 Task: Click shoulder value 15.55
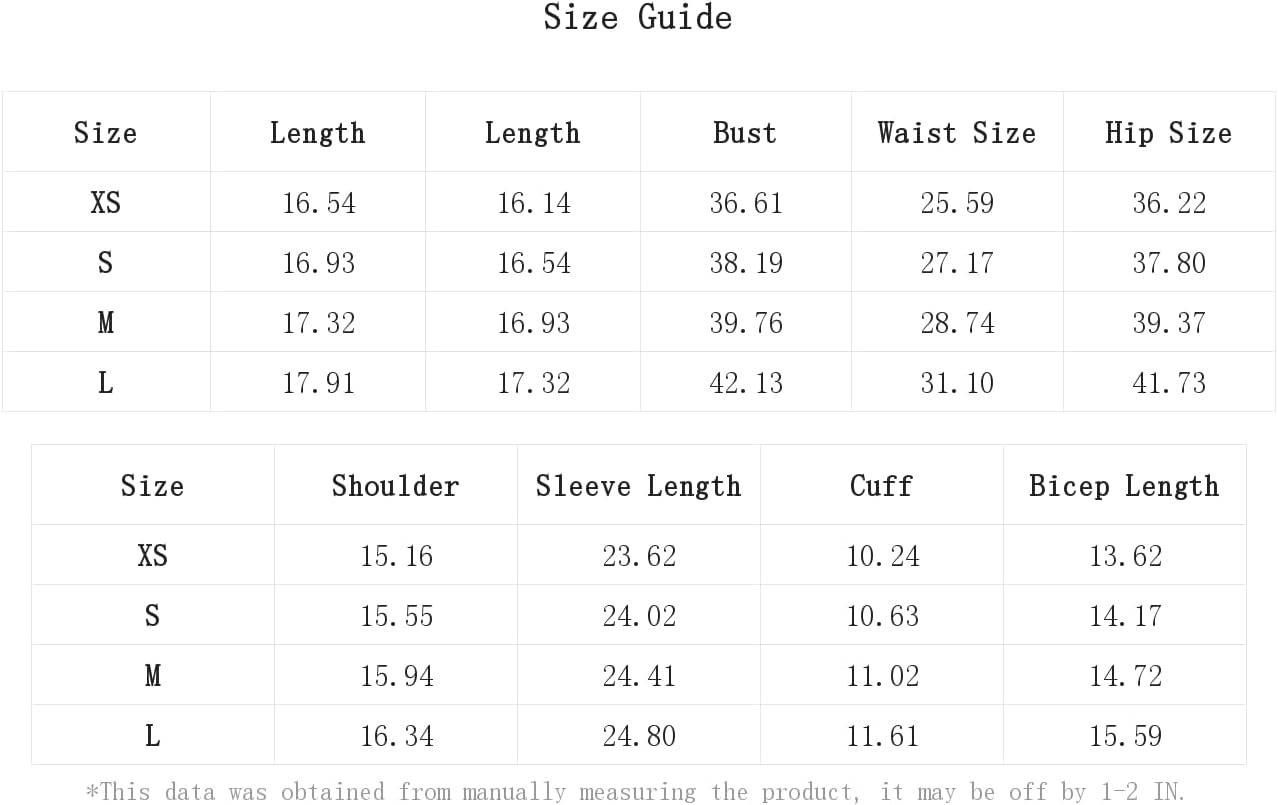coord(397,616)
